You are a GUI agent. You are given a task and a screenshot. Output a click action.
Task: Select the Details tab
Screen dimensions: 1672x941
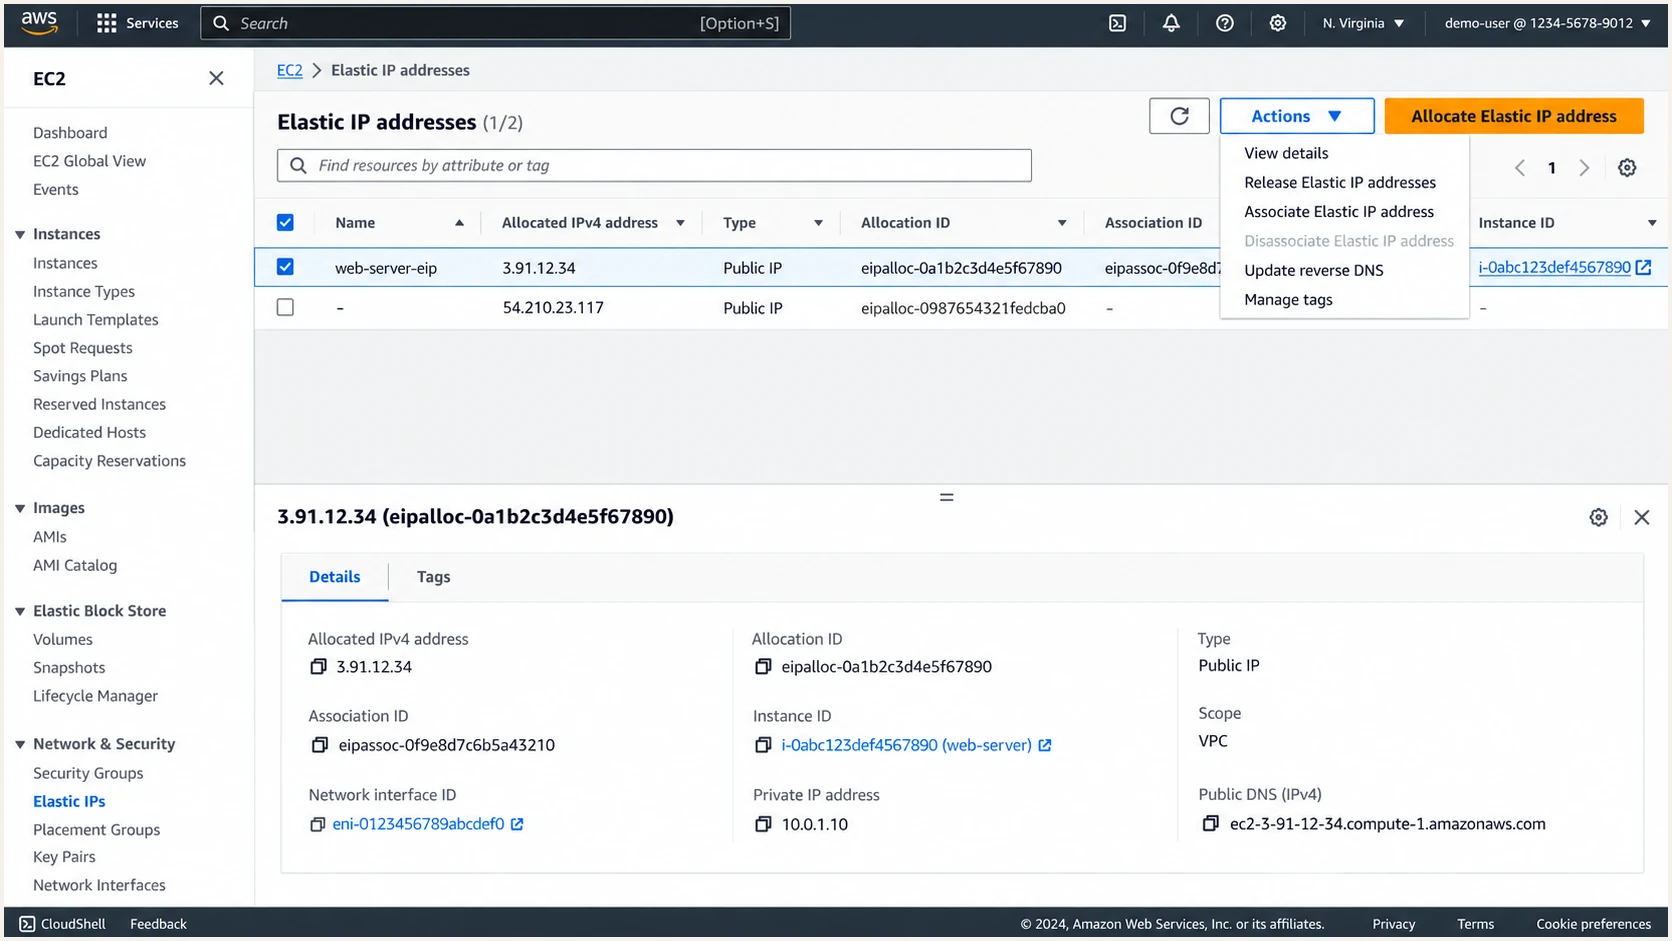click(334, 577)
